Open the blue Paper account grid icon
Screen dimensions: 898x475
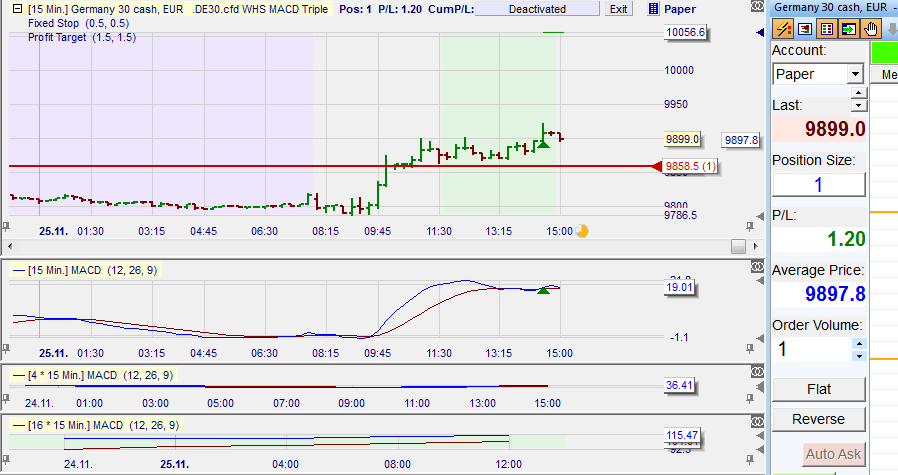point(653,9)
